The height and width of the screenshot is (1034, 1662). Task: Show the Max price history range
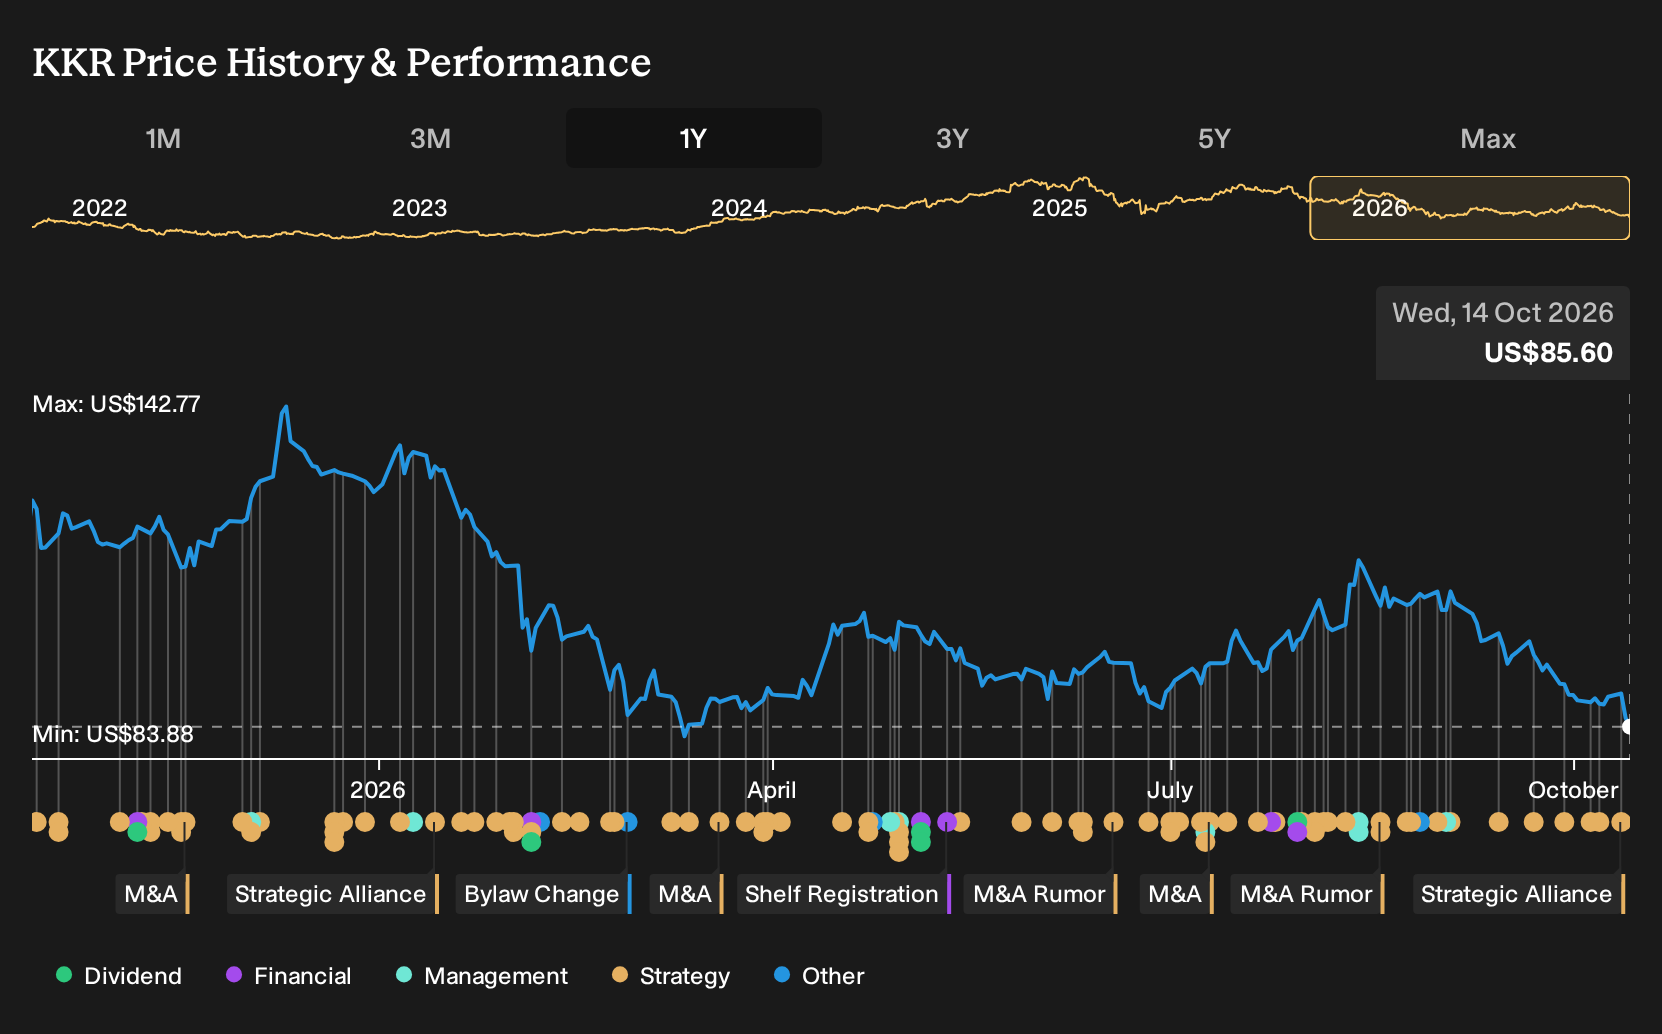pos(1488,138)
